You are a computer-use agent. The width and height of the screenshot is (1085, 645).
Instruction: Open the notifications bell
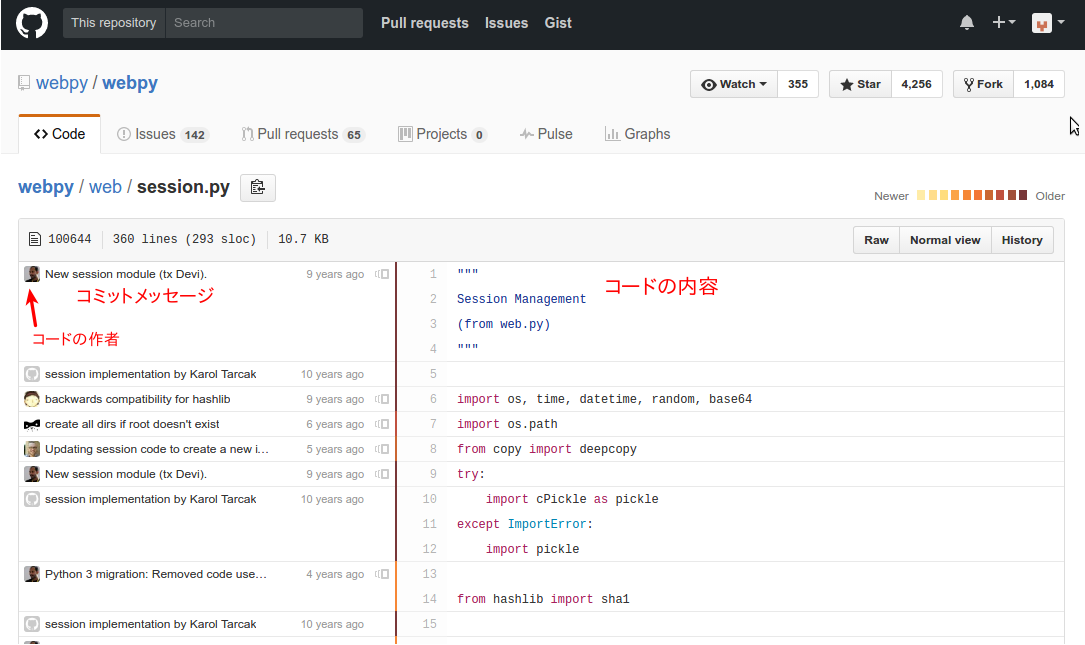tap(967, 23)
